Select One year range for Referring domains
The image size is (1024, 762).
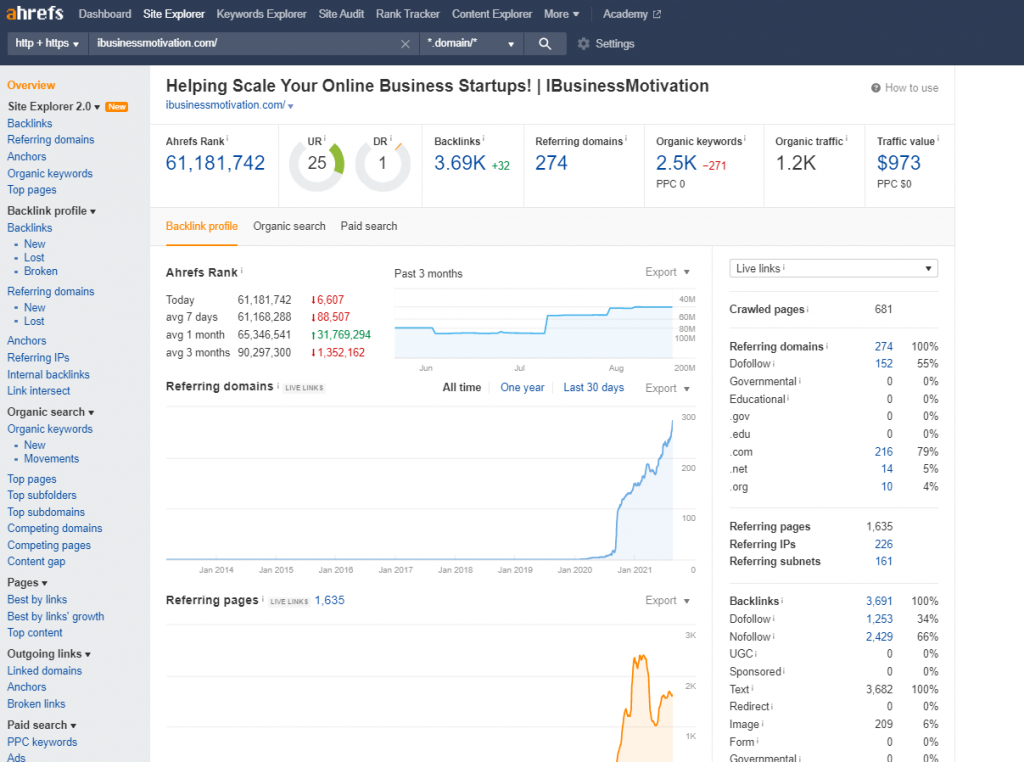coord(522,387)
